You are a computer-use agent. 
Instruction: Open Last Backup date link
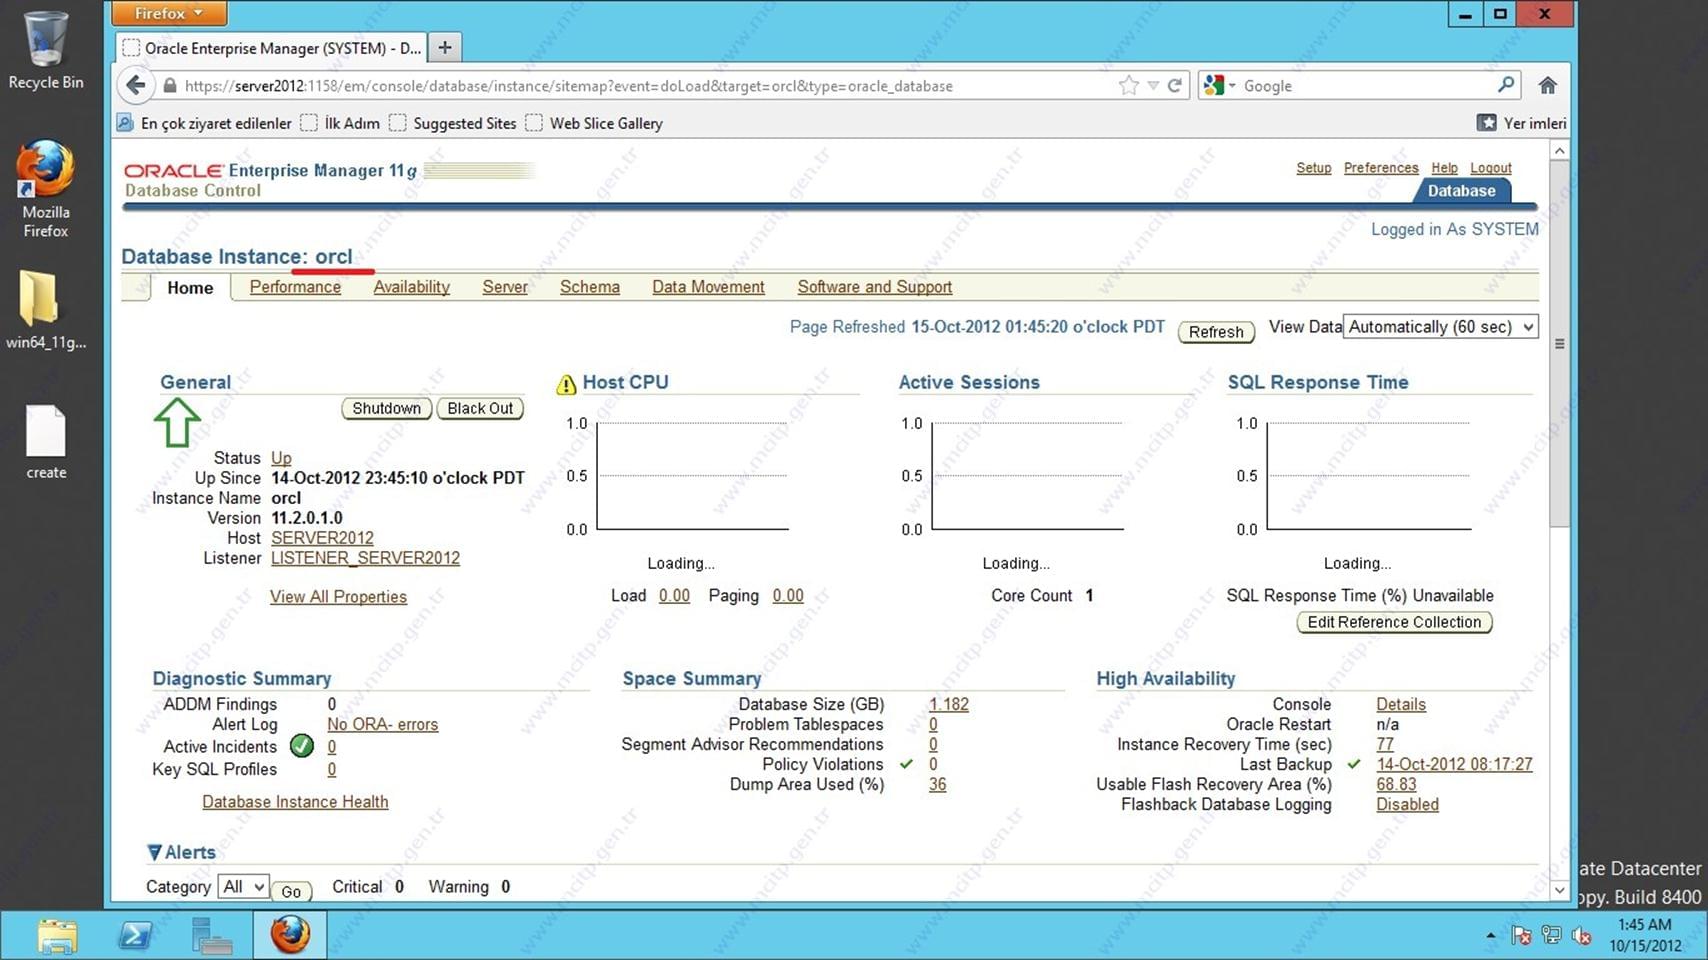pyautogui.click(x=1454, y=764)
